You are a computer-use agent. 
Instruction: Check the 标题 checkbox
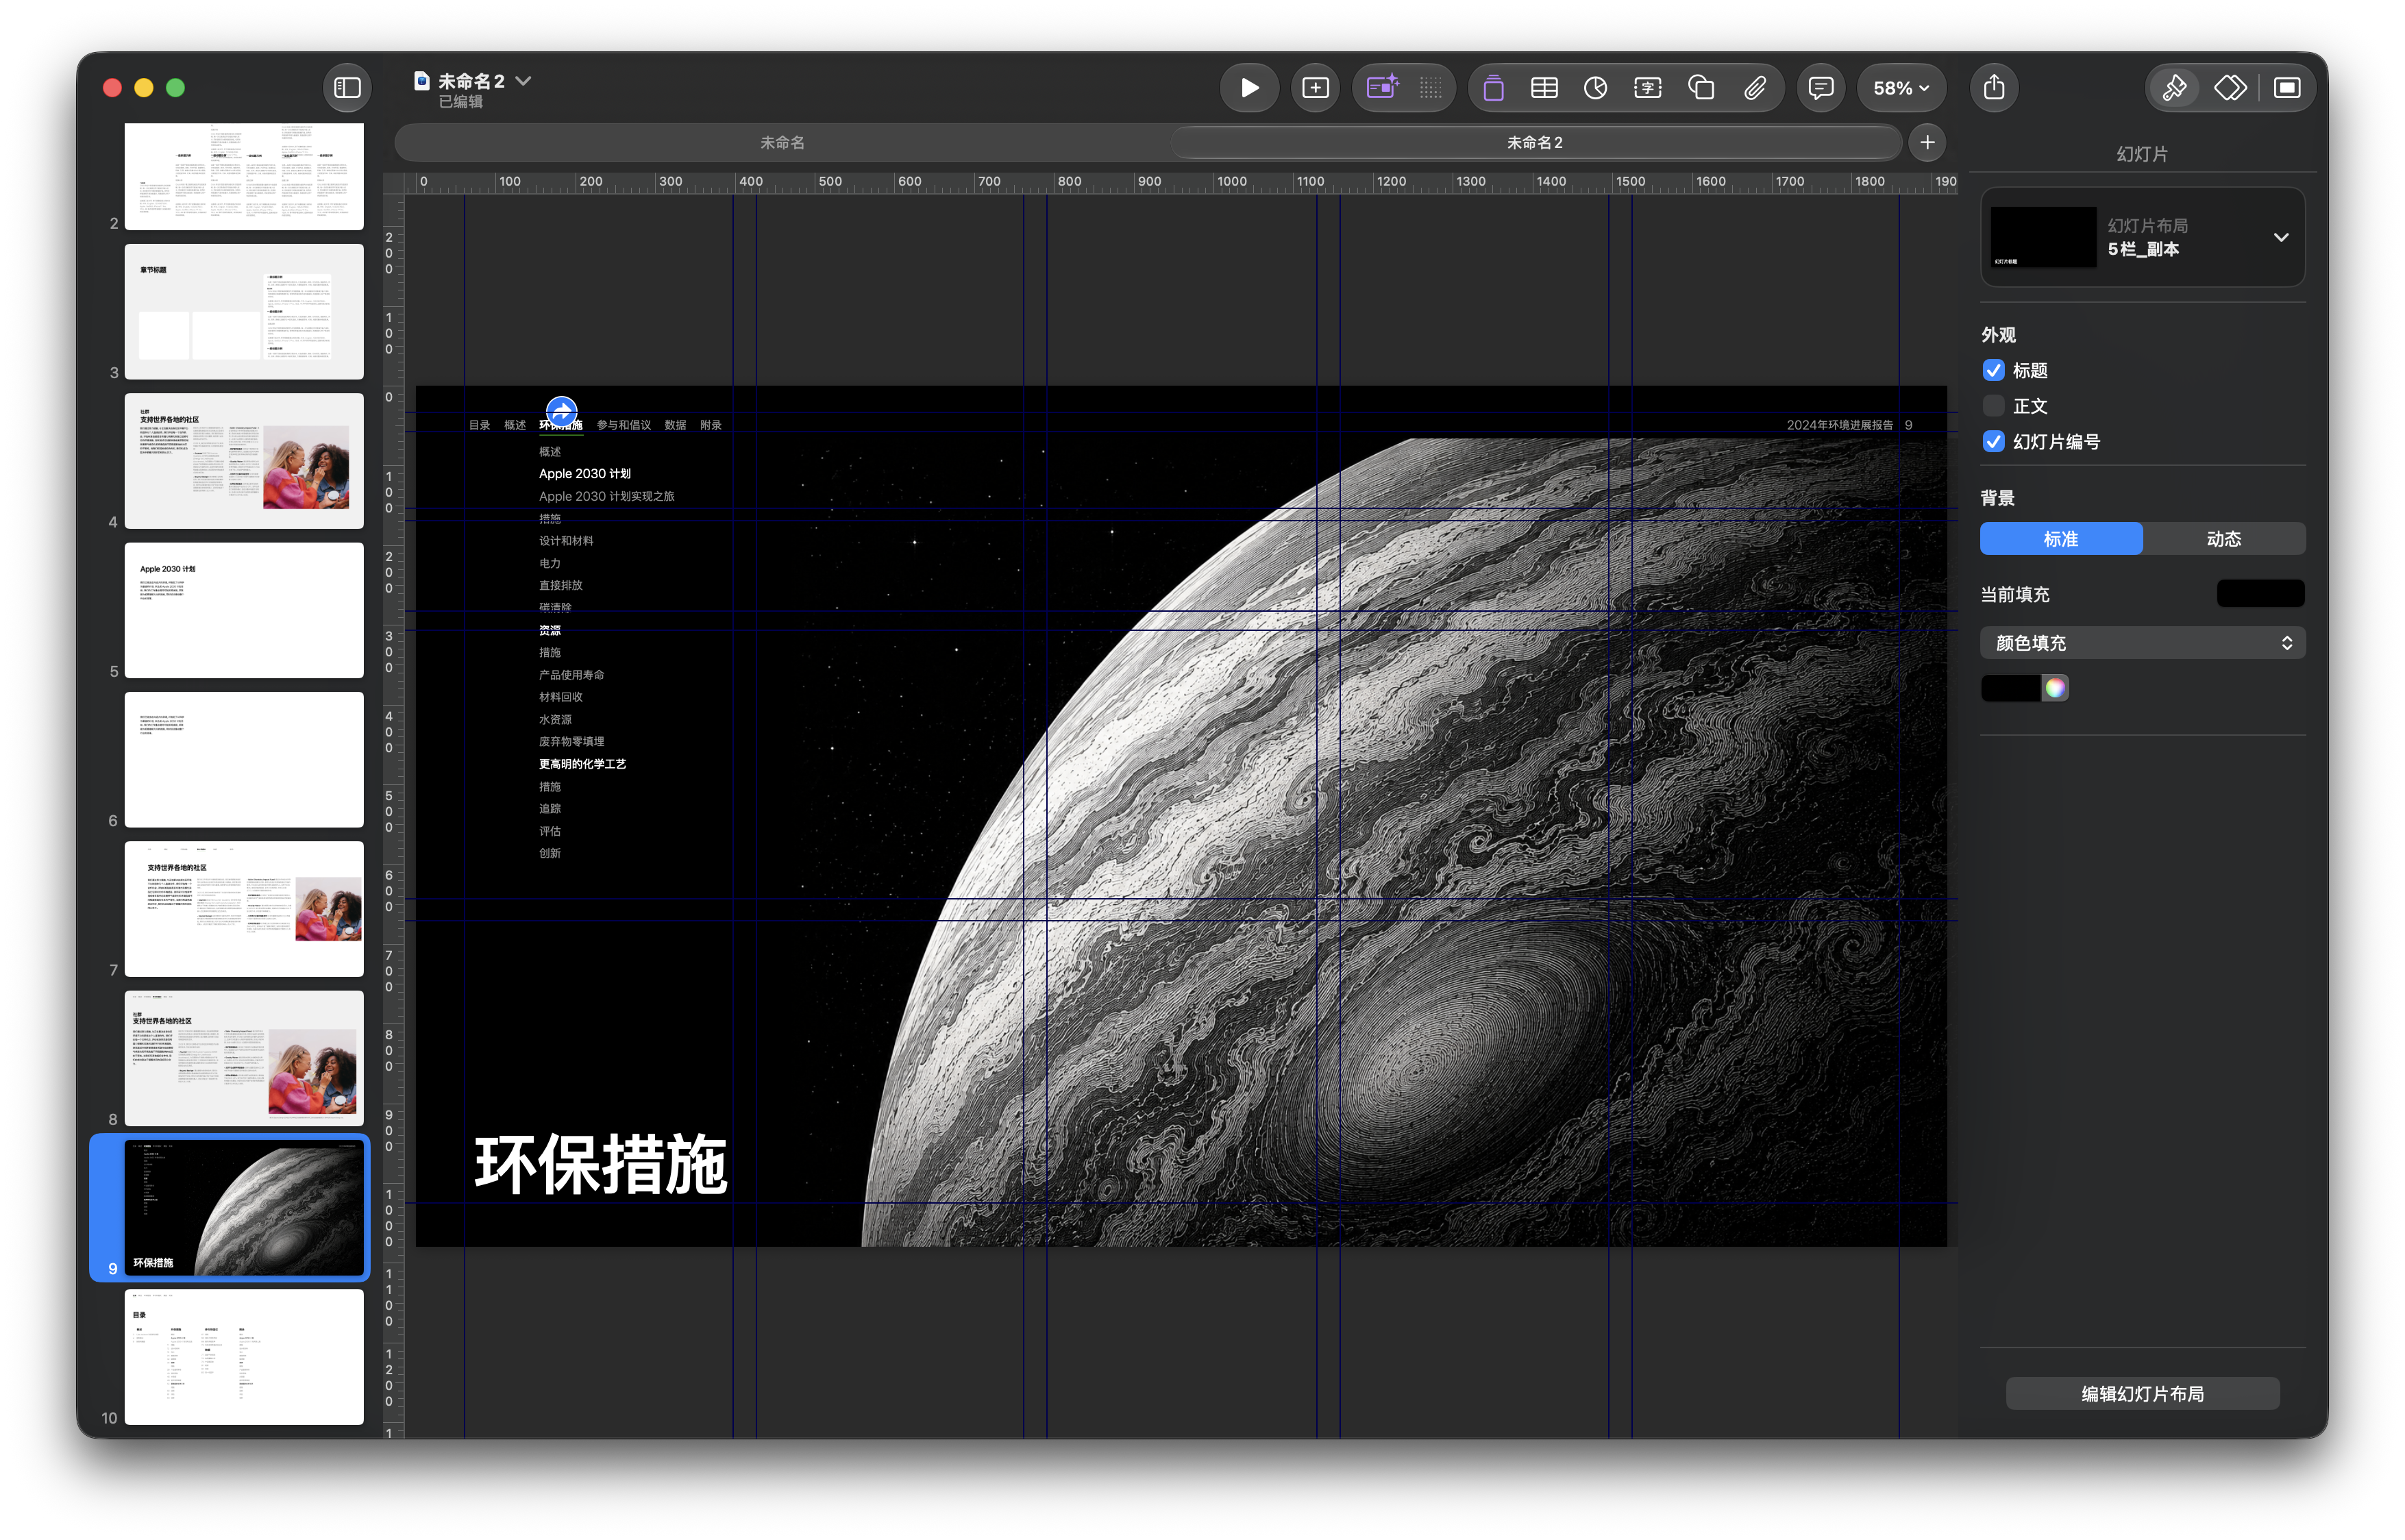pyautogui.click(x=1994, y=371)
